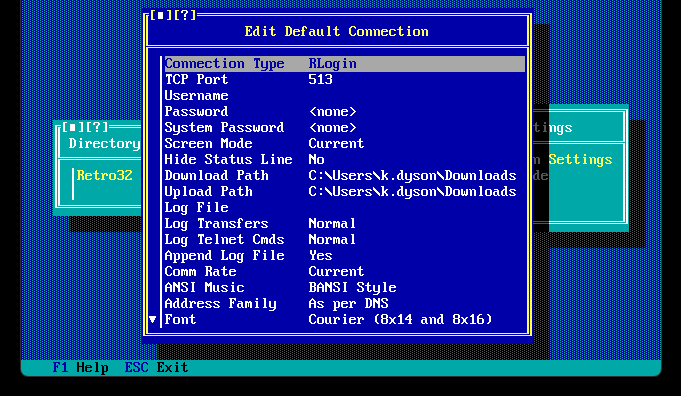Click the yellow Settings item in background window

click(x=580, y=159)
